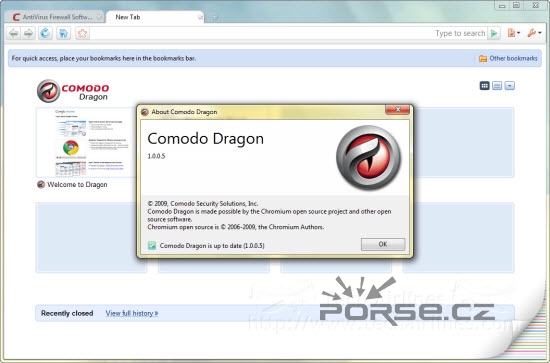Expand the new tab page options dropdown
550x363 pixels.
(x=510, y=86)
